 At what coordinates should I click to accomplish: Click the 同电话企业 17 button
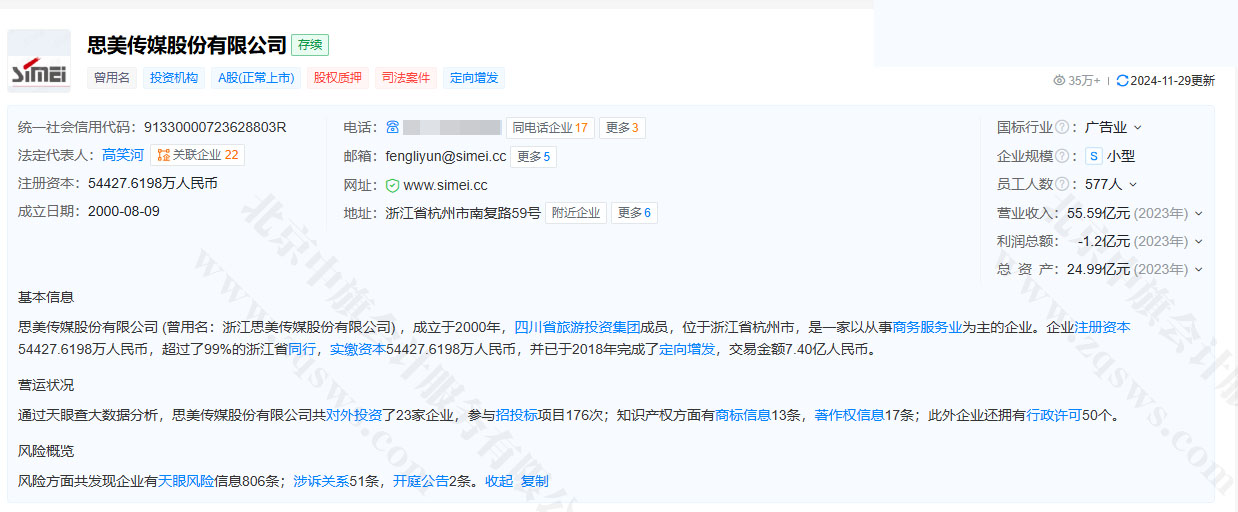pyautogui.click(x=549, y=128)
